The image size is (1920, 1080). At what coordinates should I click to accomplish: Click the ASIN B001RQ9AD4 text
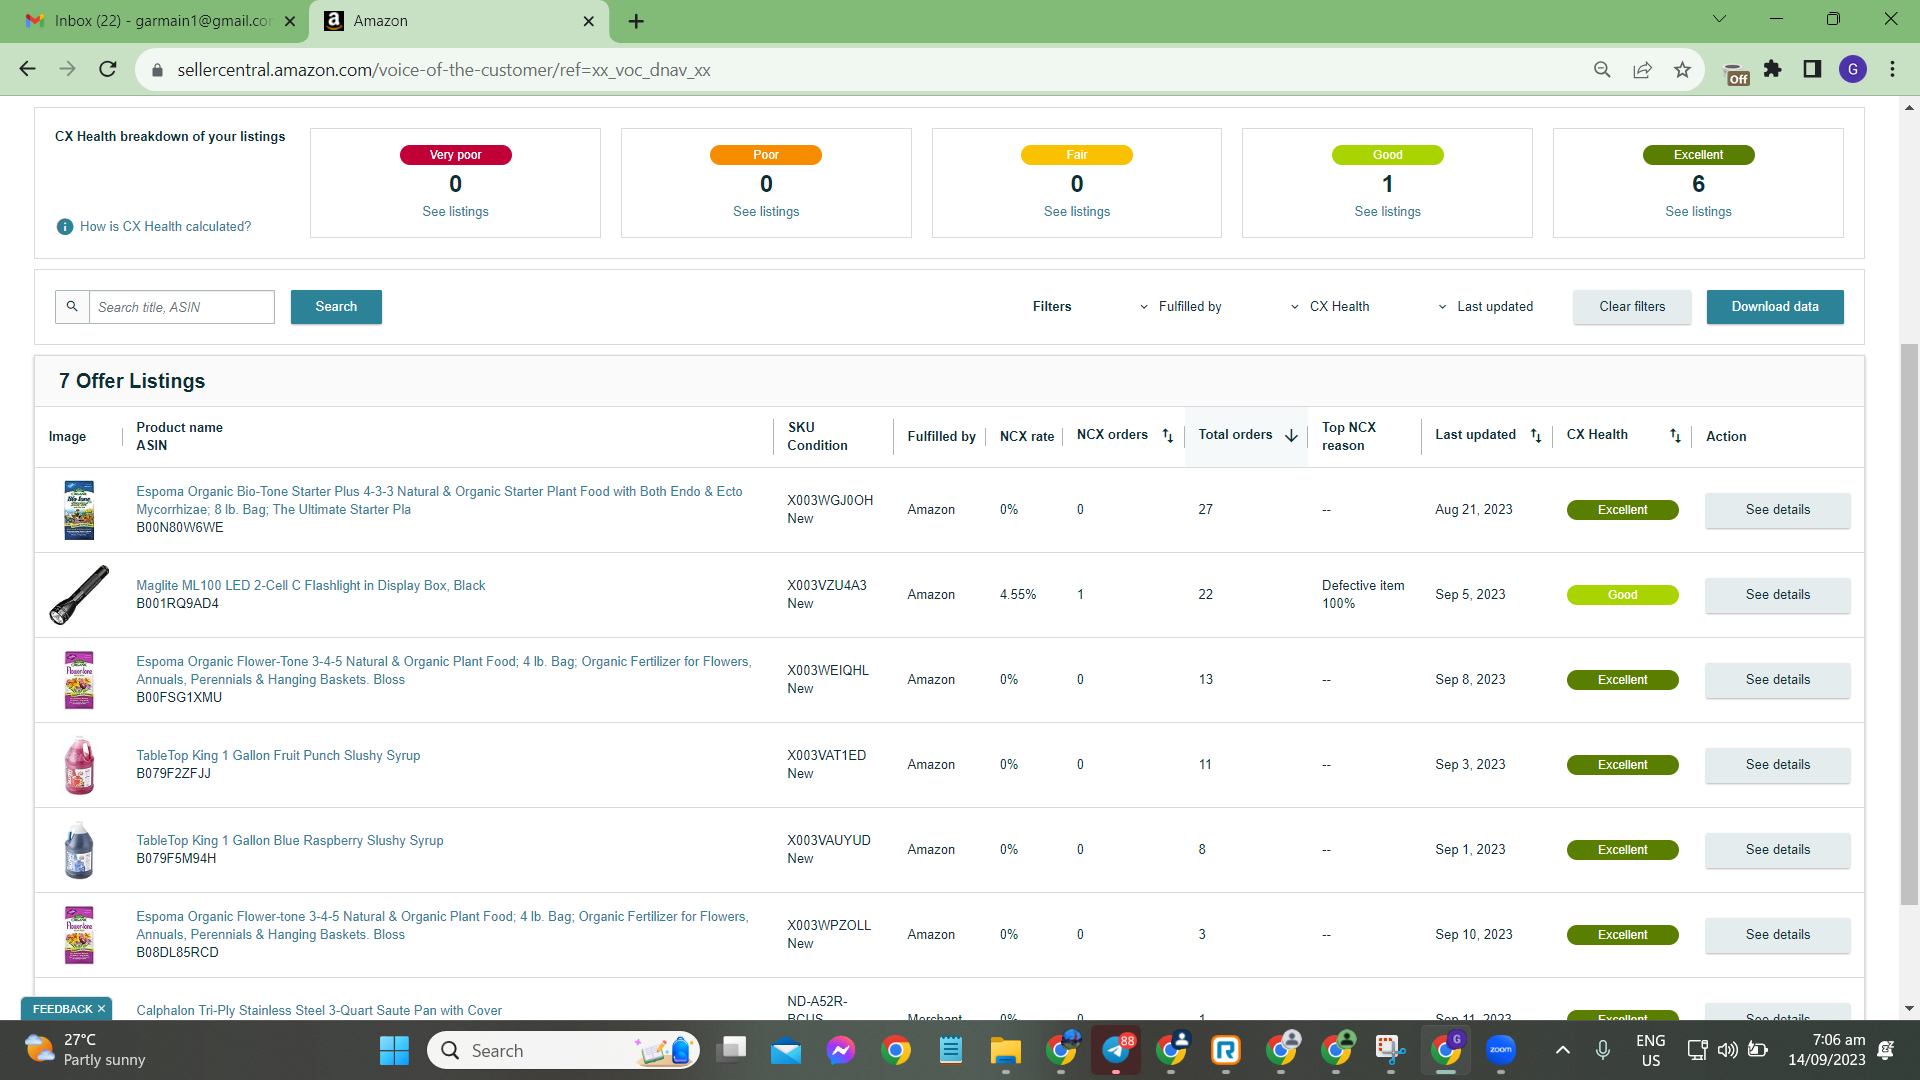(x=177, y=604)
